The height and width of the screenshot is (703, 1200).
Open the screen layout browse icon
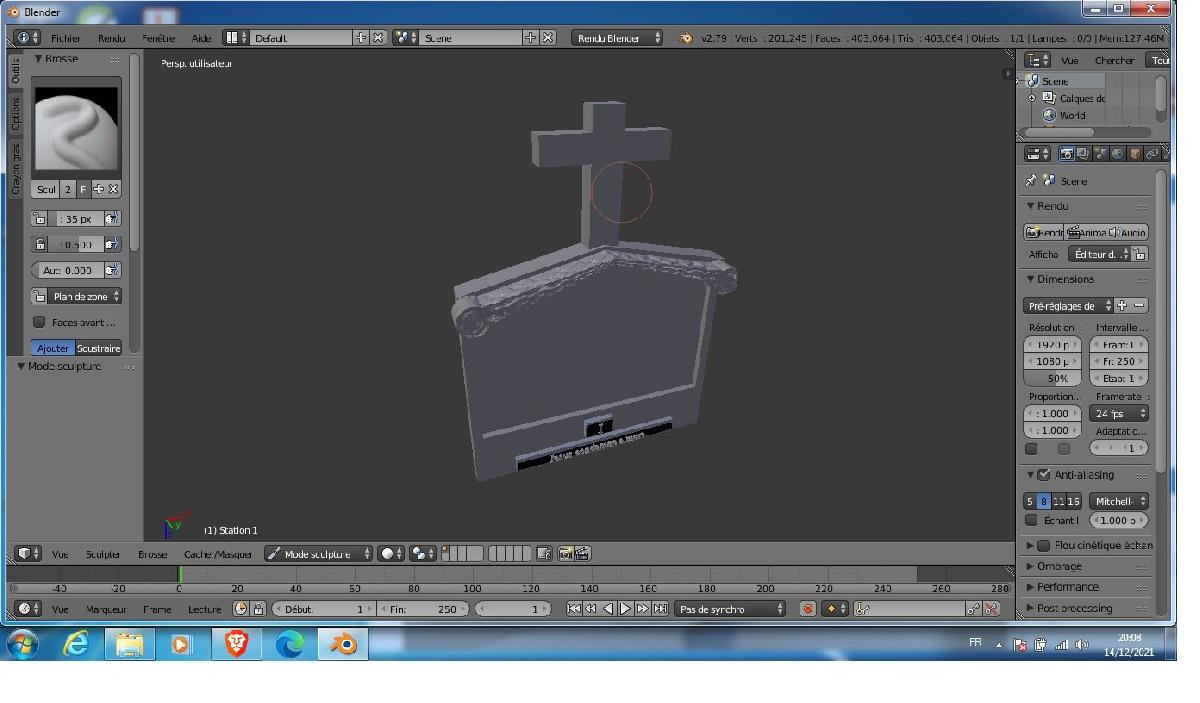[x=235, y=38]
